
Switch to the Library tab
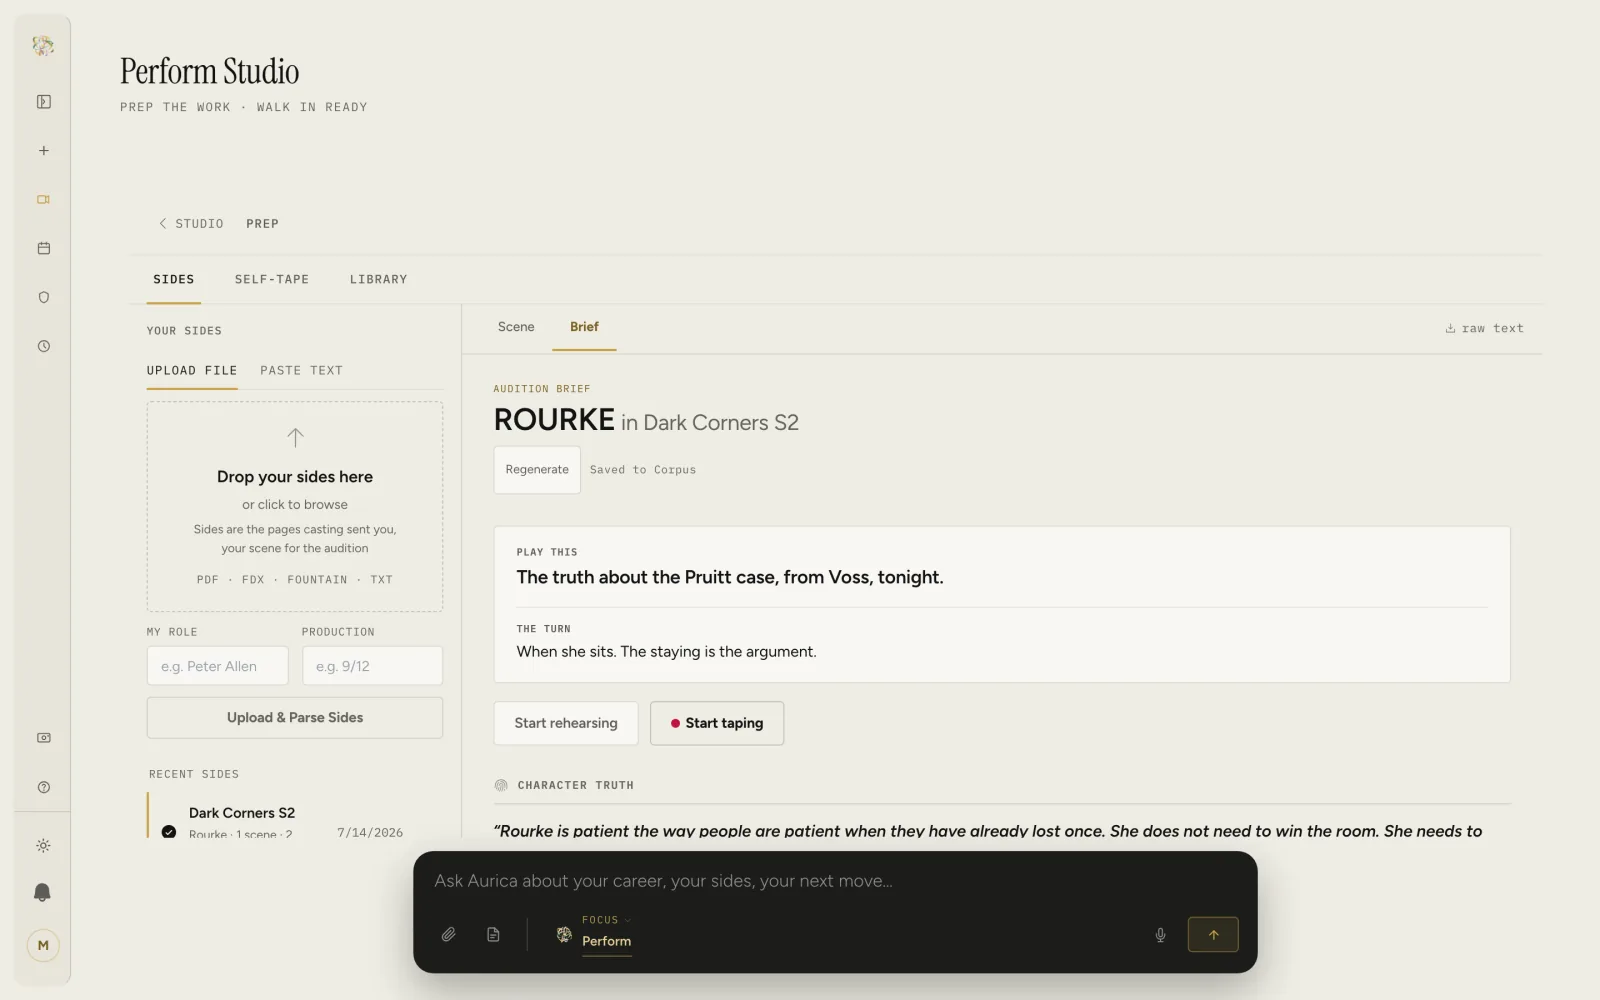378,279
